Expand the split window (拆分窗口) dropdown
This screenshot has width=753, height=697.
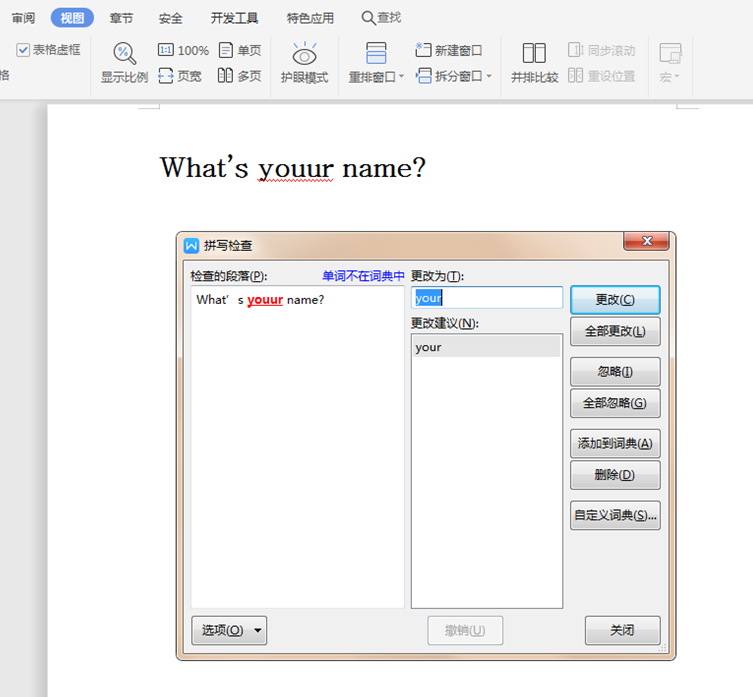[489, 77]
